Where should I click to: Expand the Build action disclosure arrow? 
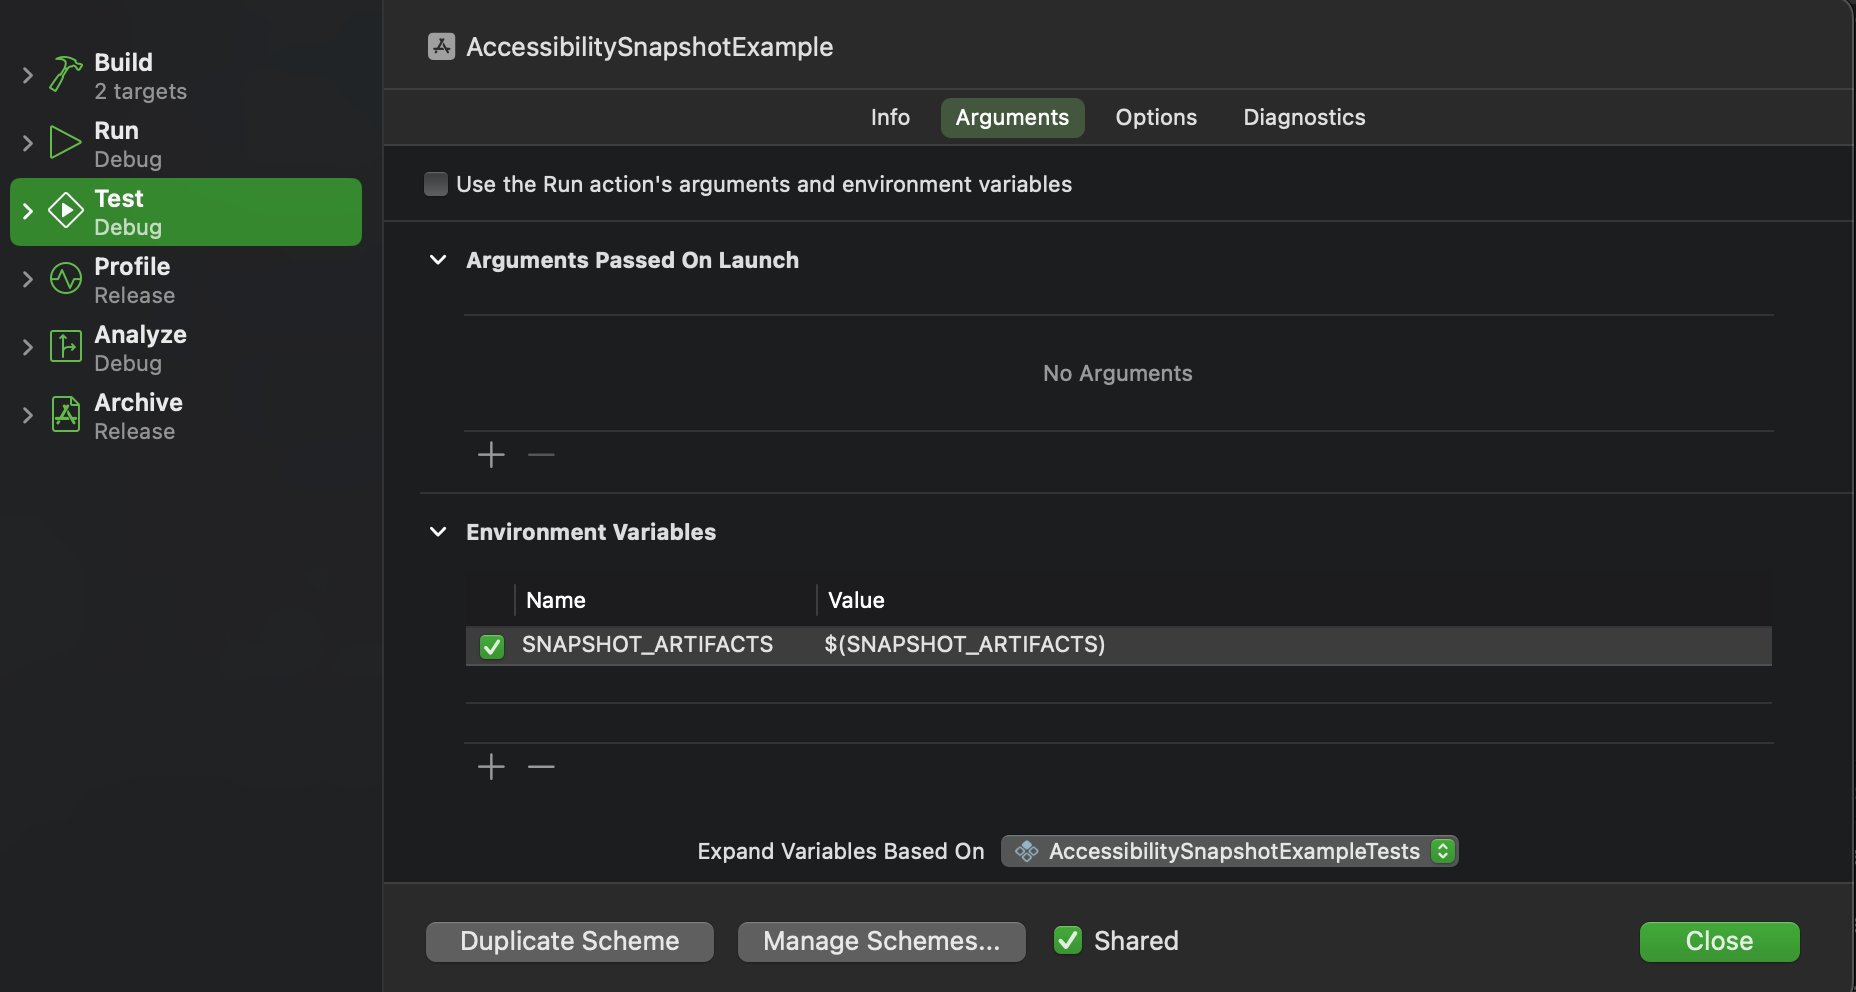[x=28, y=75]
